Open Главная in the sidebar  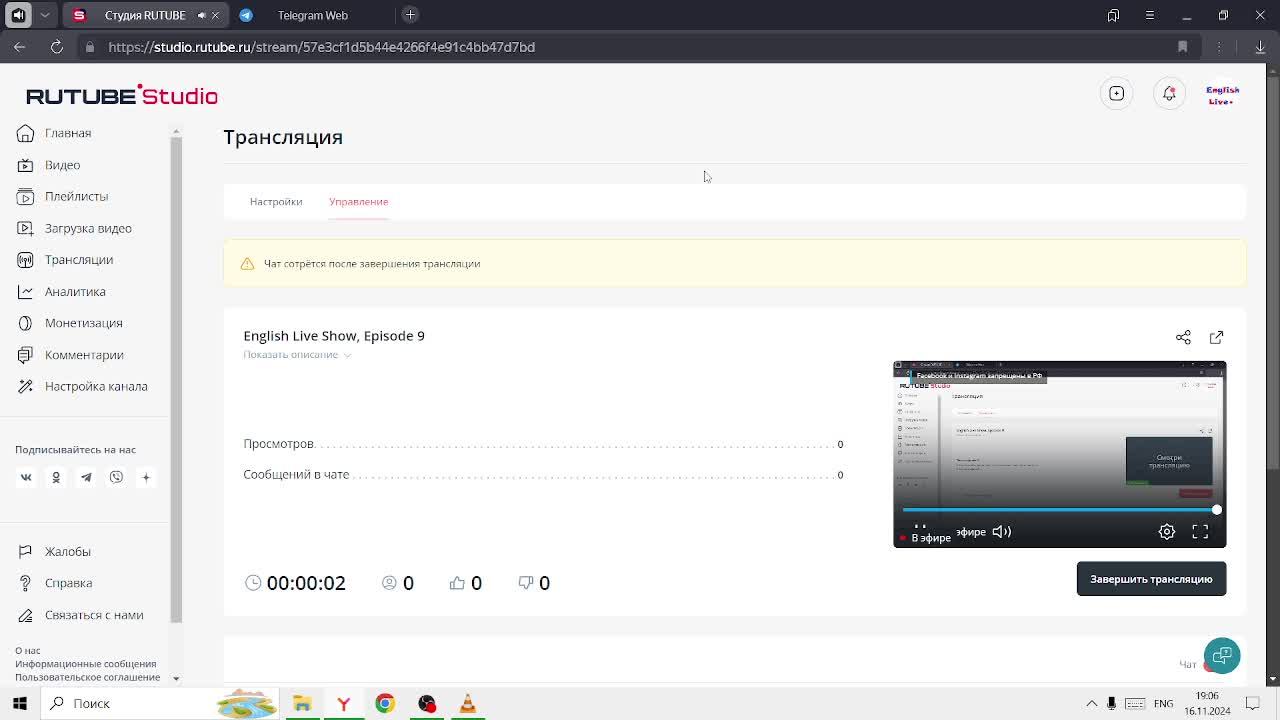pos(68,133)
